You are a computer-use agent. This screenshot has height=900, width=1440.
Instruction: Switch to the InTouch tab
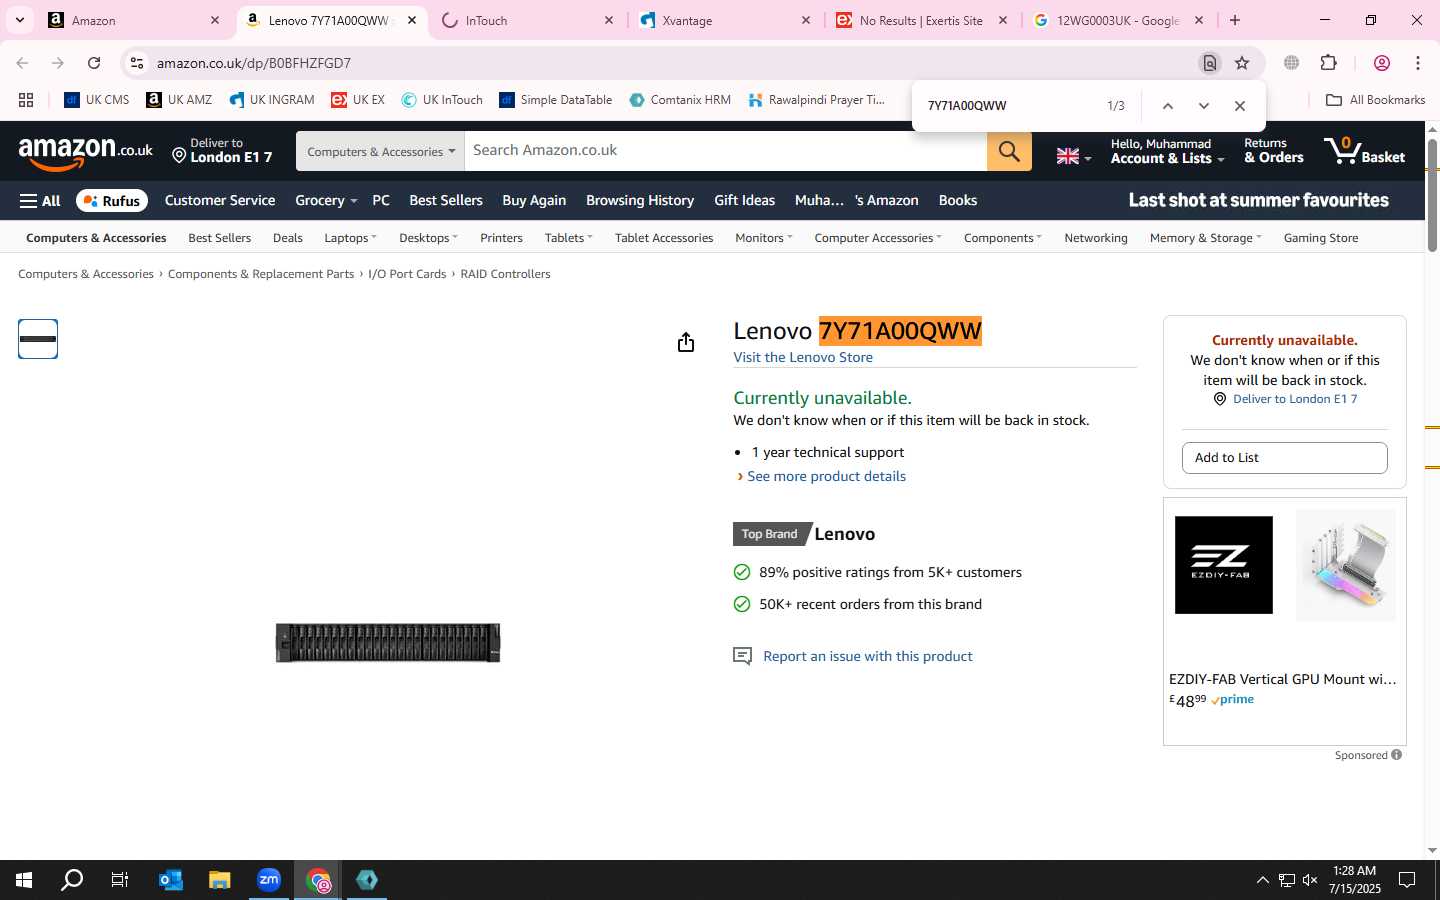point(527,20)
